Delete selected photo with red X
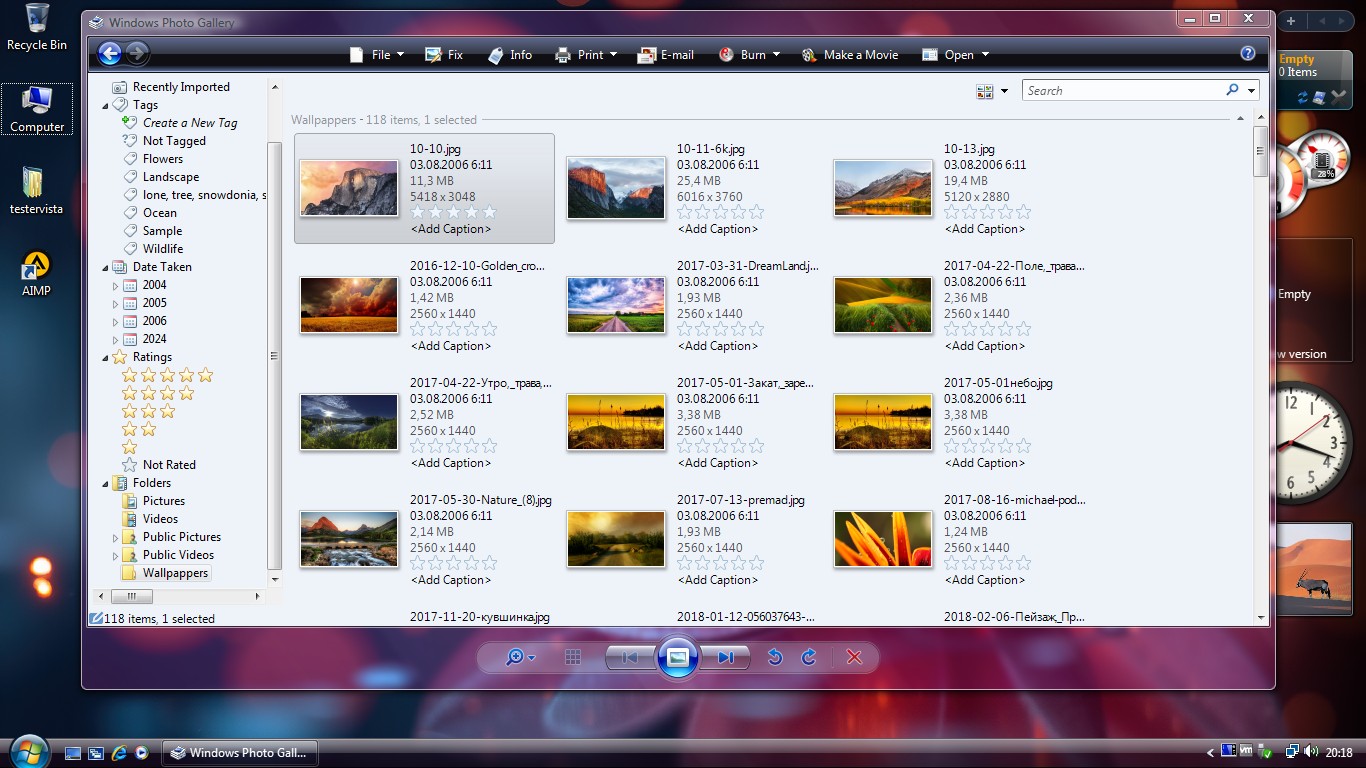The image size is (1366, 768). click(854, 657)
